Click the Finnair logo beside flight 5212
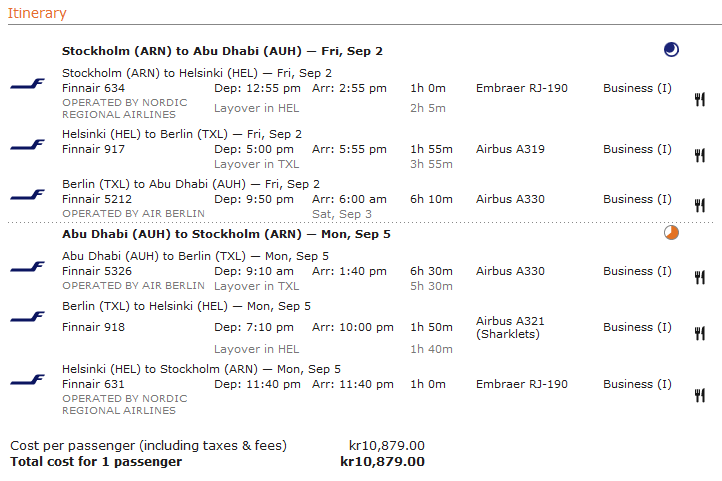The width and height of the screenshot is (722, 481). tap(28, 195)
